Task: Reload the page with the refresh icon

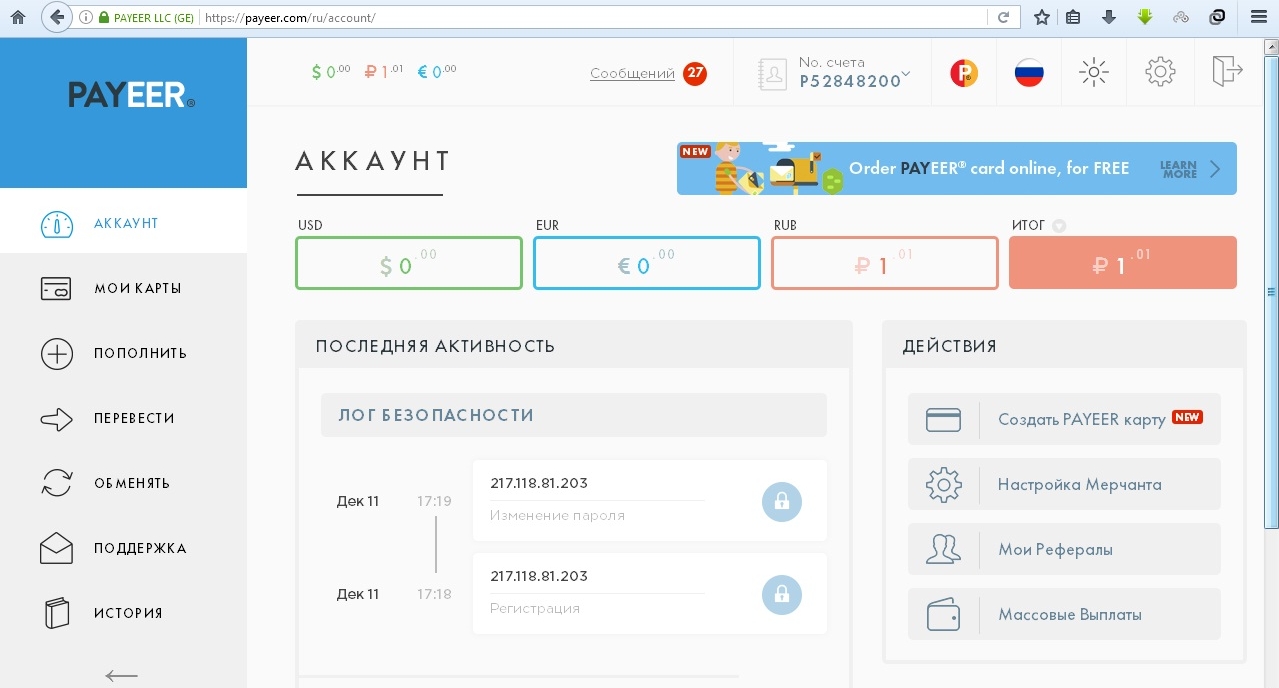Action: (1003, 17)
